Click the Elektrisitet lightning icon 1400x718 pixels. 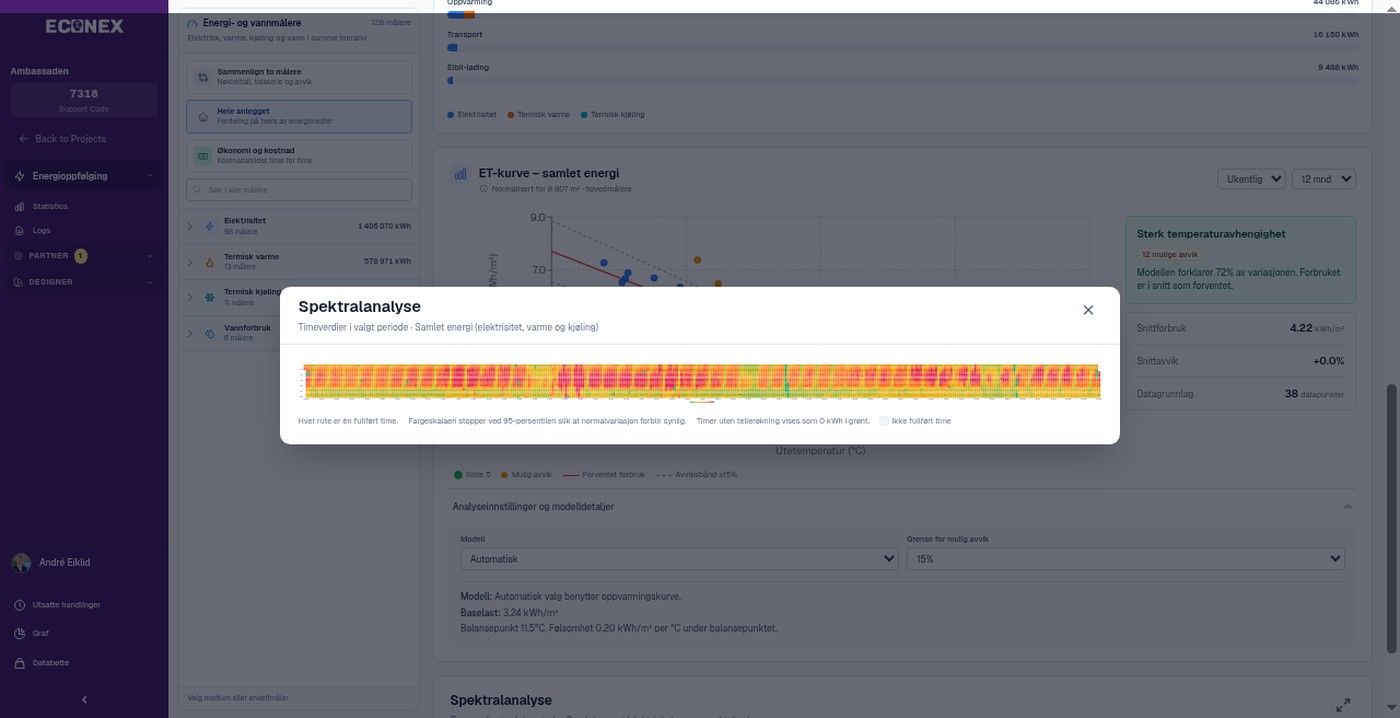209,226
